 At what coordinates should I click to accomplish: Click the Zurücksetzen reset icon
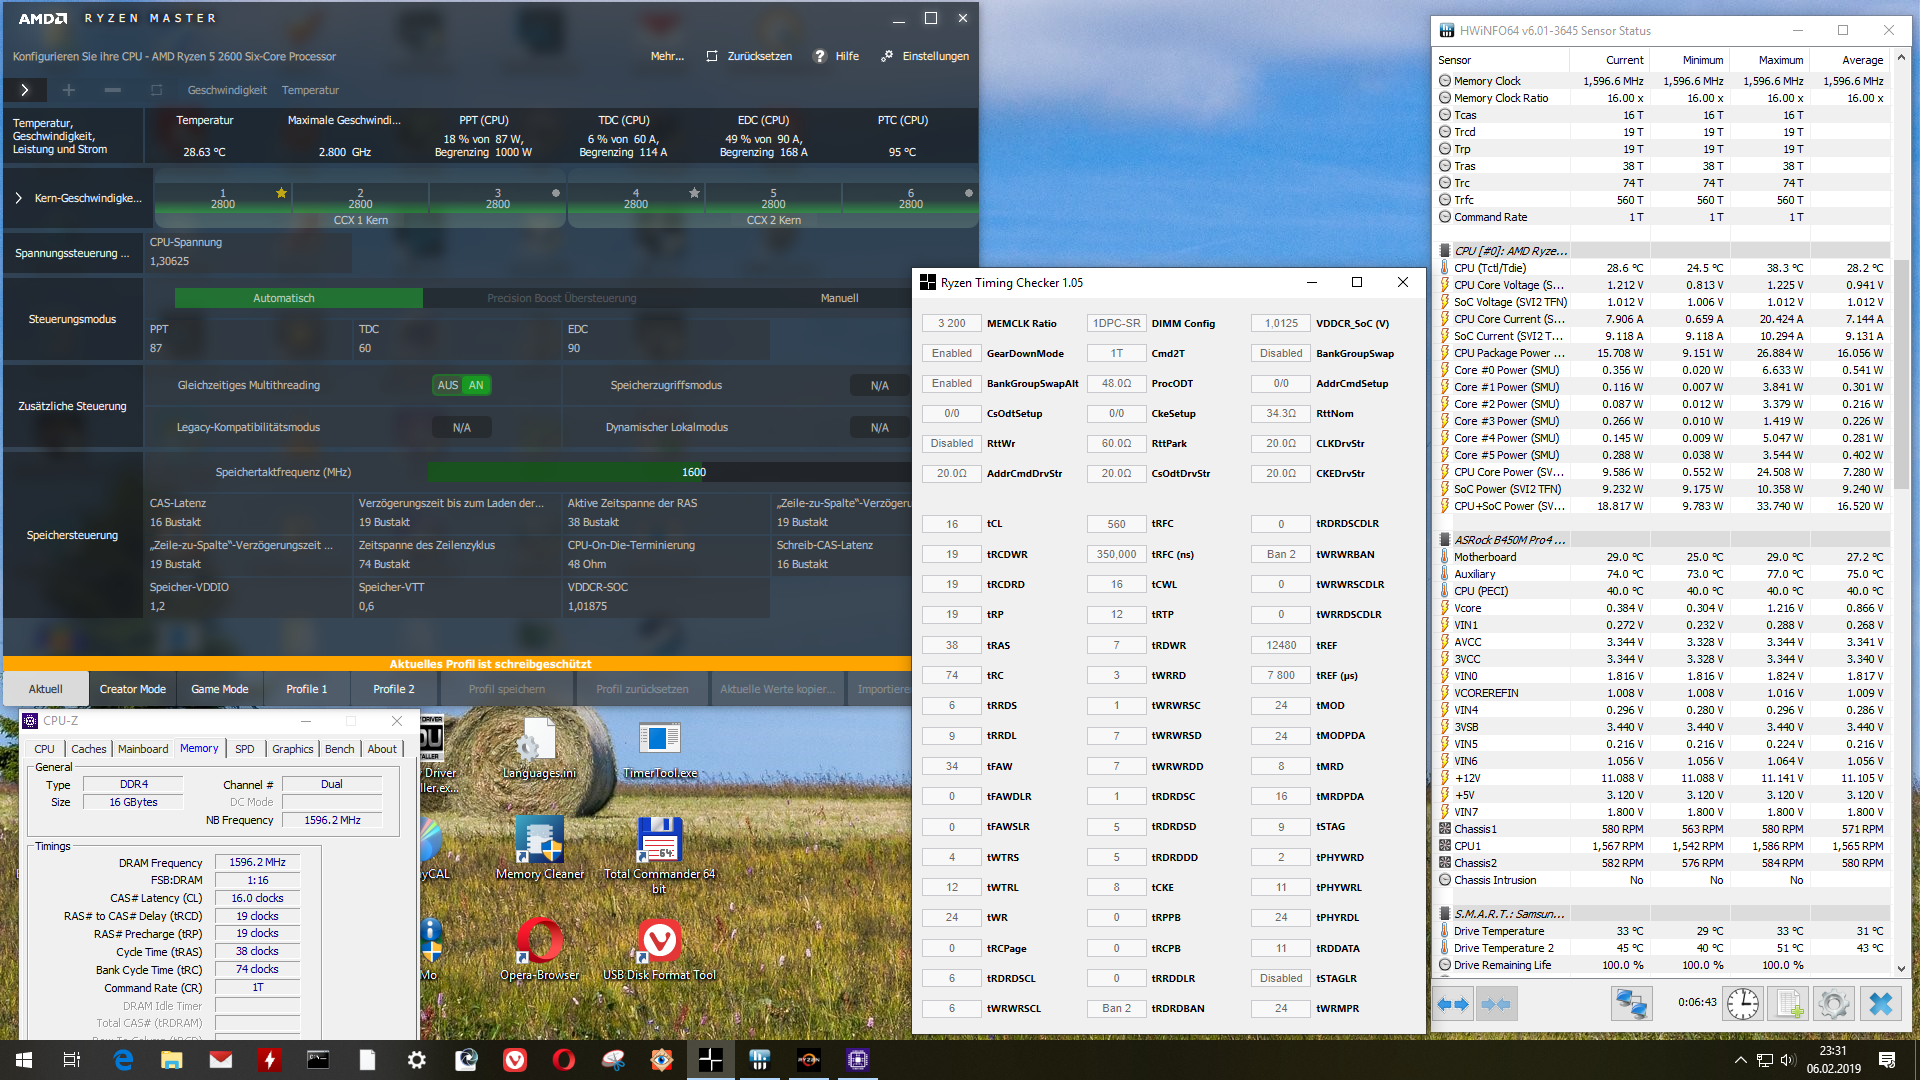pos(712,56)
